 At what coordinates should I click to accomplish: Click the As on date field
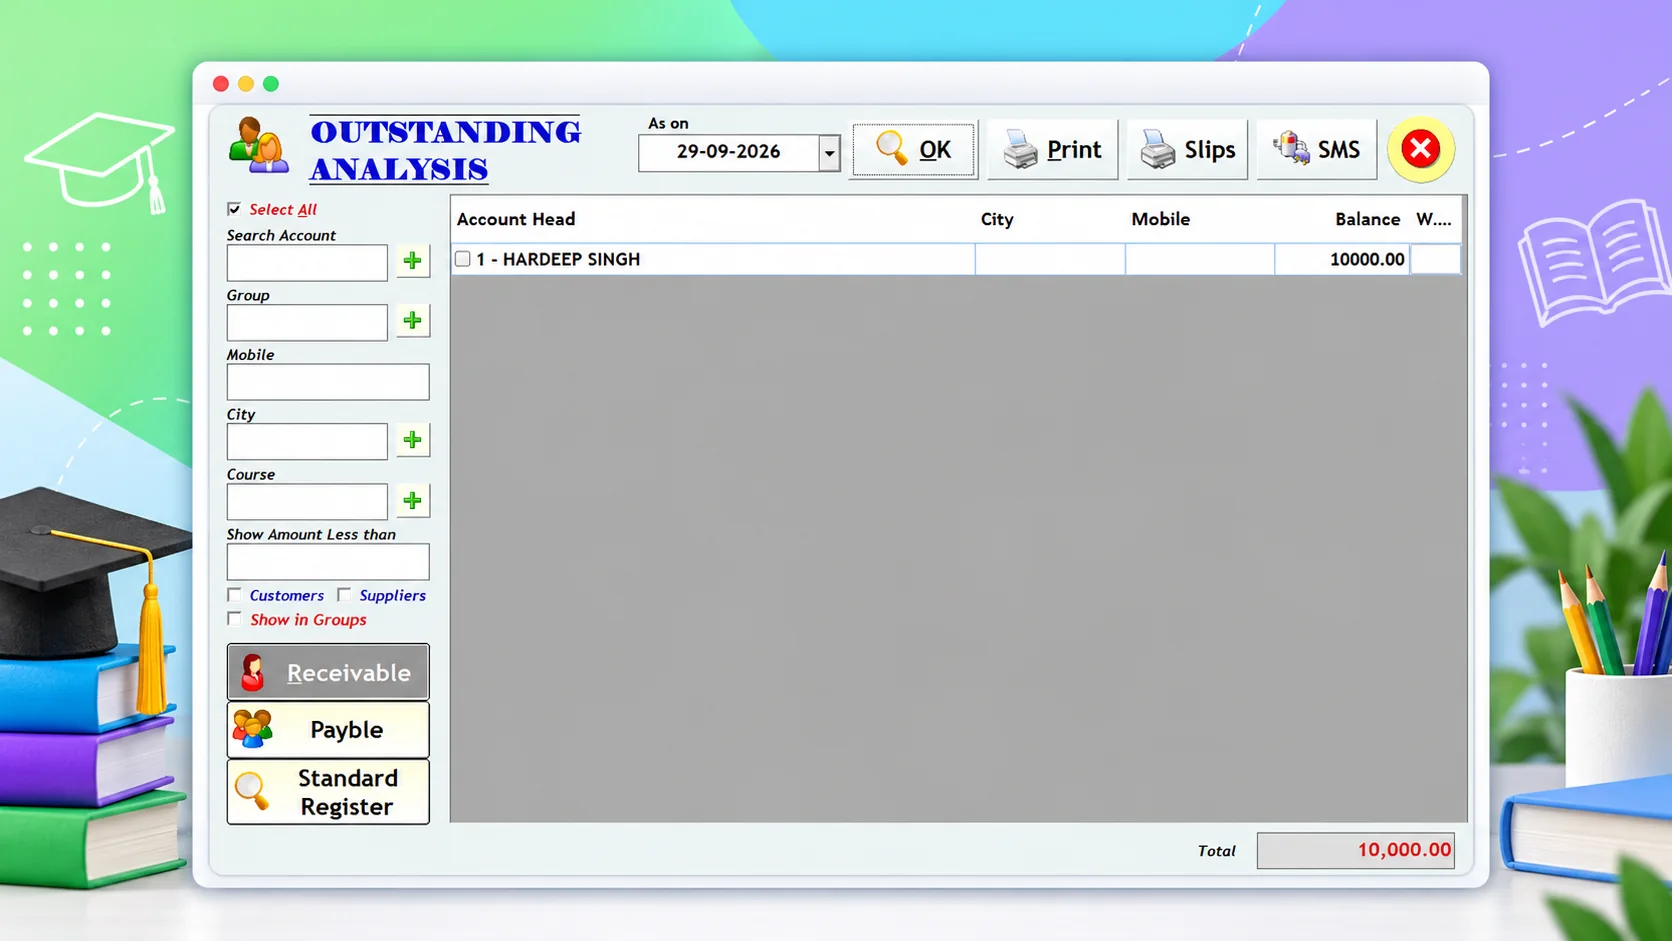[x=729, y=152]
